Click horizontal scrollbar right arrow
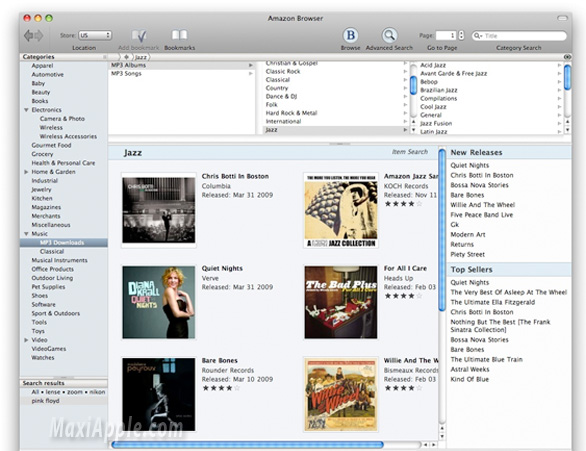Viewport: 586px width, 451px height. point(434,445)
